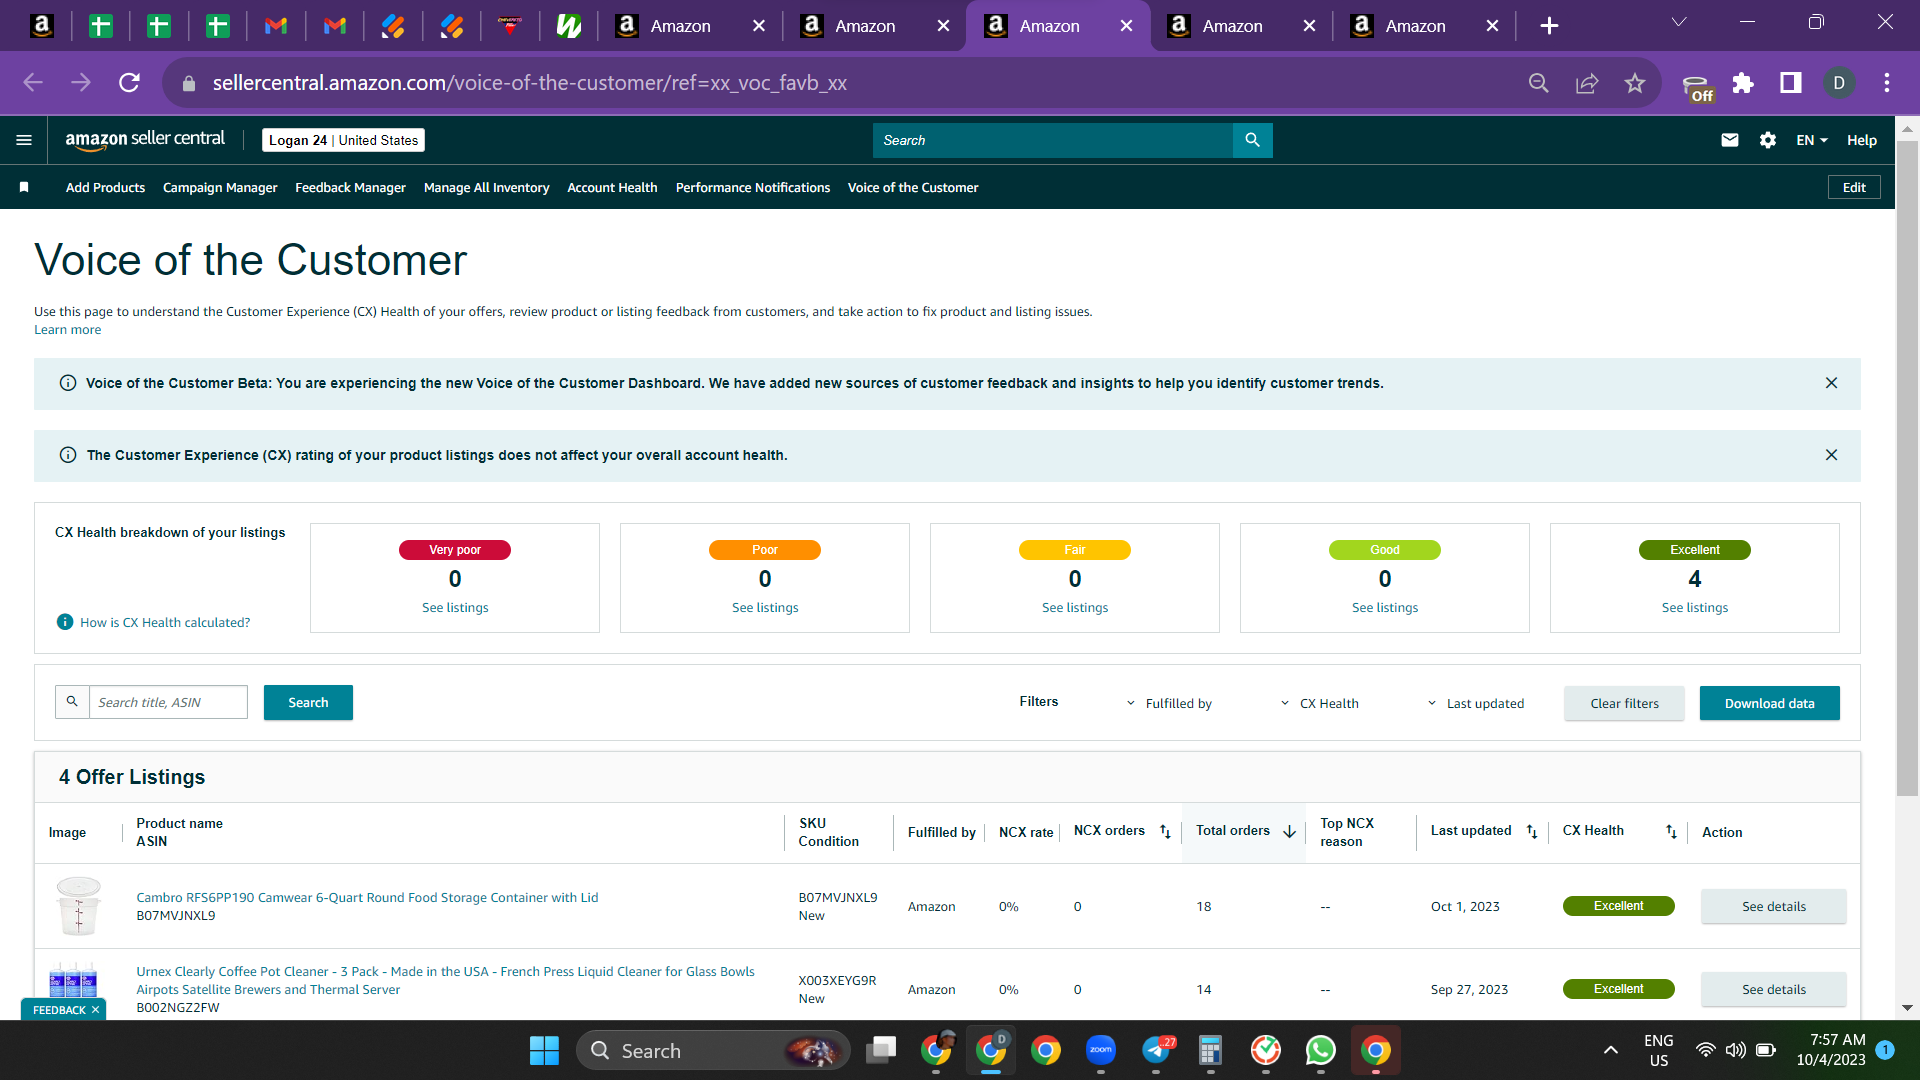Screen dimensions: 1920x1080
Task: Open the browser extensions puzzle icon
Action: point(1743,83)
